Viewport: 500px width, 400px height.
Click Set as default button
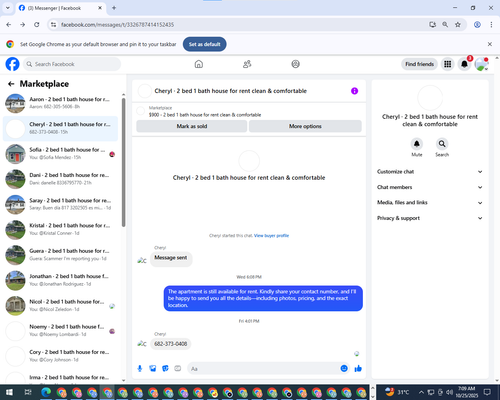pos(205,44)
